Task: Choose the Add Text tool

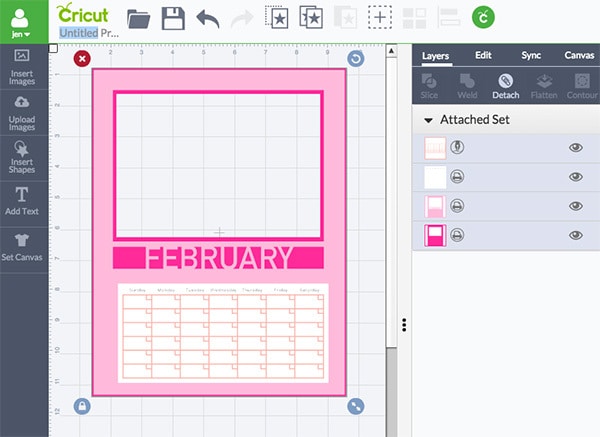Action: point(22,201)
